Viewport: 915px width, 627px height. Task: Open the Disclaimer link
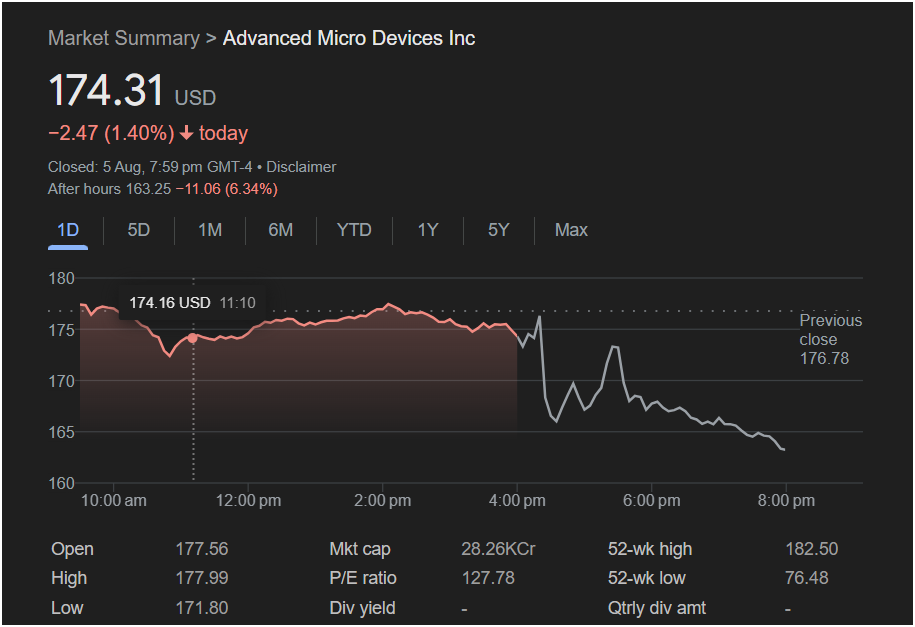click(301, 167)
